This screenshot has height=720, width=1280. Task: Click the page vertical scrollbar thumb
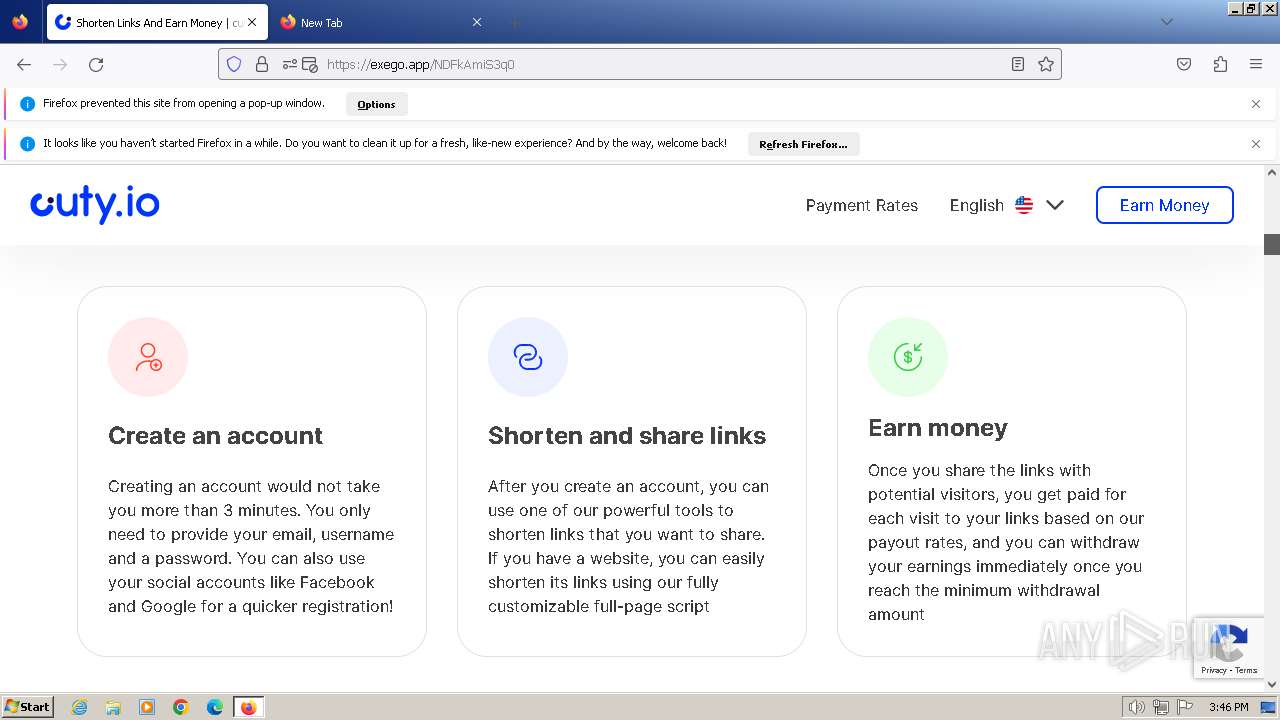1272,244
